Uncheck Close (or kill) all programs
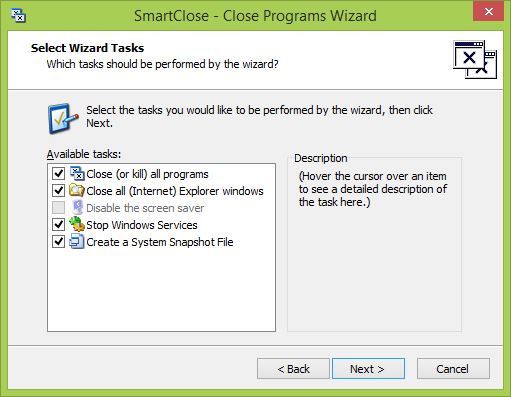Viewport: 511px width, 397px height. tap(58, 174)
